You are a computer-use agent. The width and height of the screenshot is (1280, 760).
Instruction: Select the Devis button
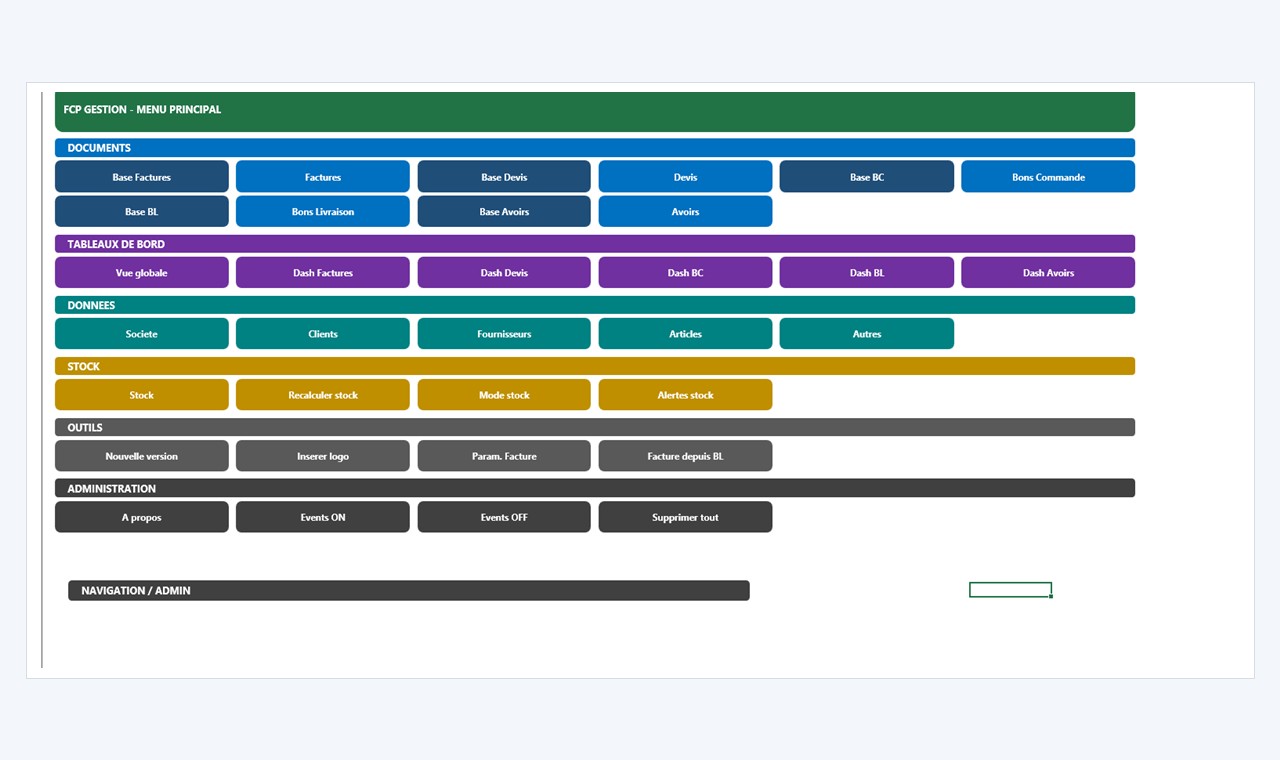coord(685,177)
